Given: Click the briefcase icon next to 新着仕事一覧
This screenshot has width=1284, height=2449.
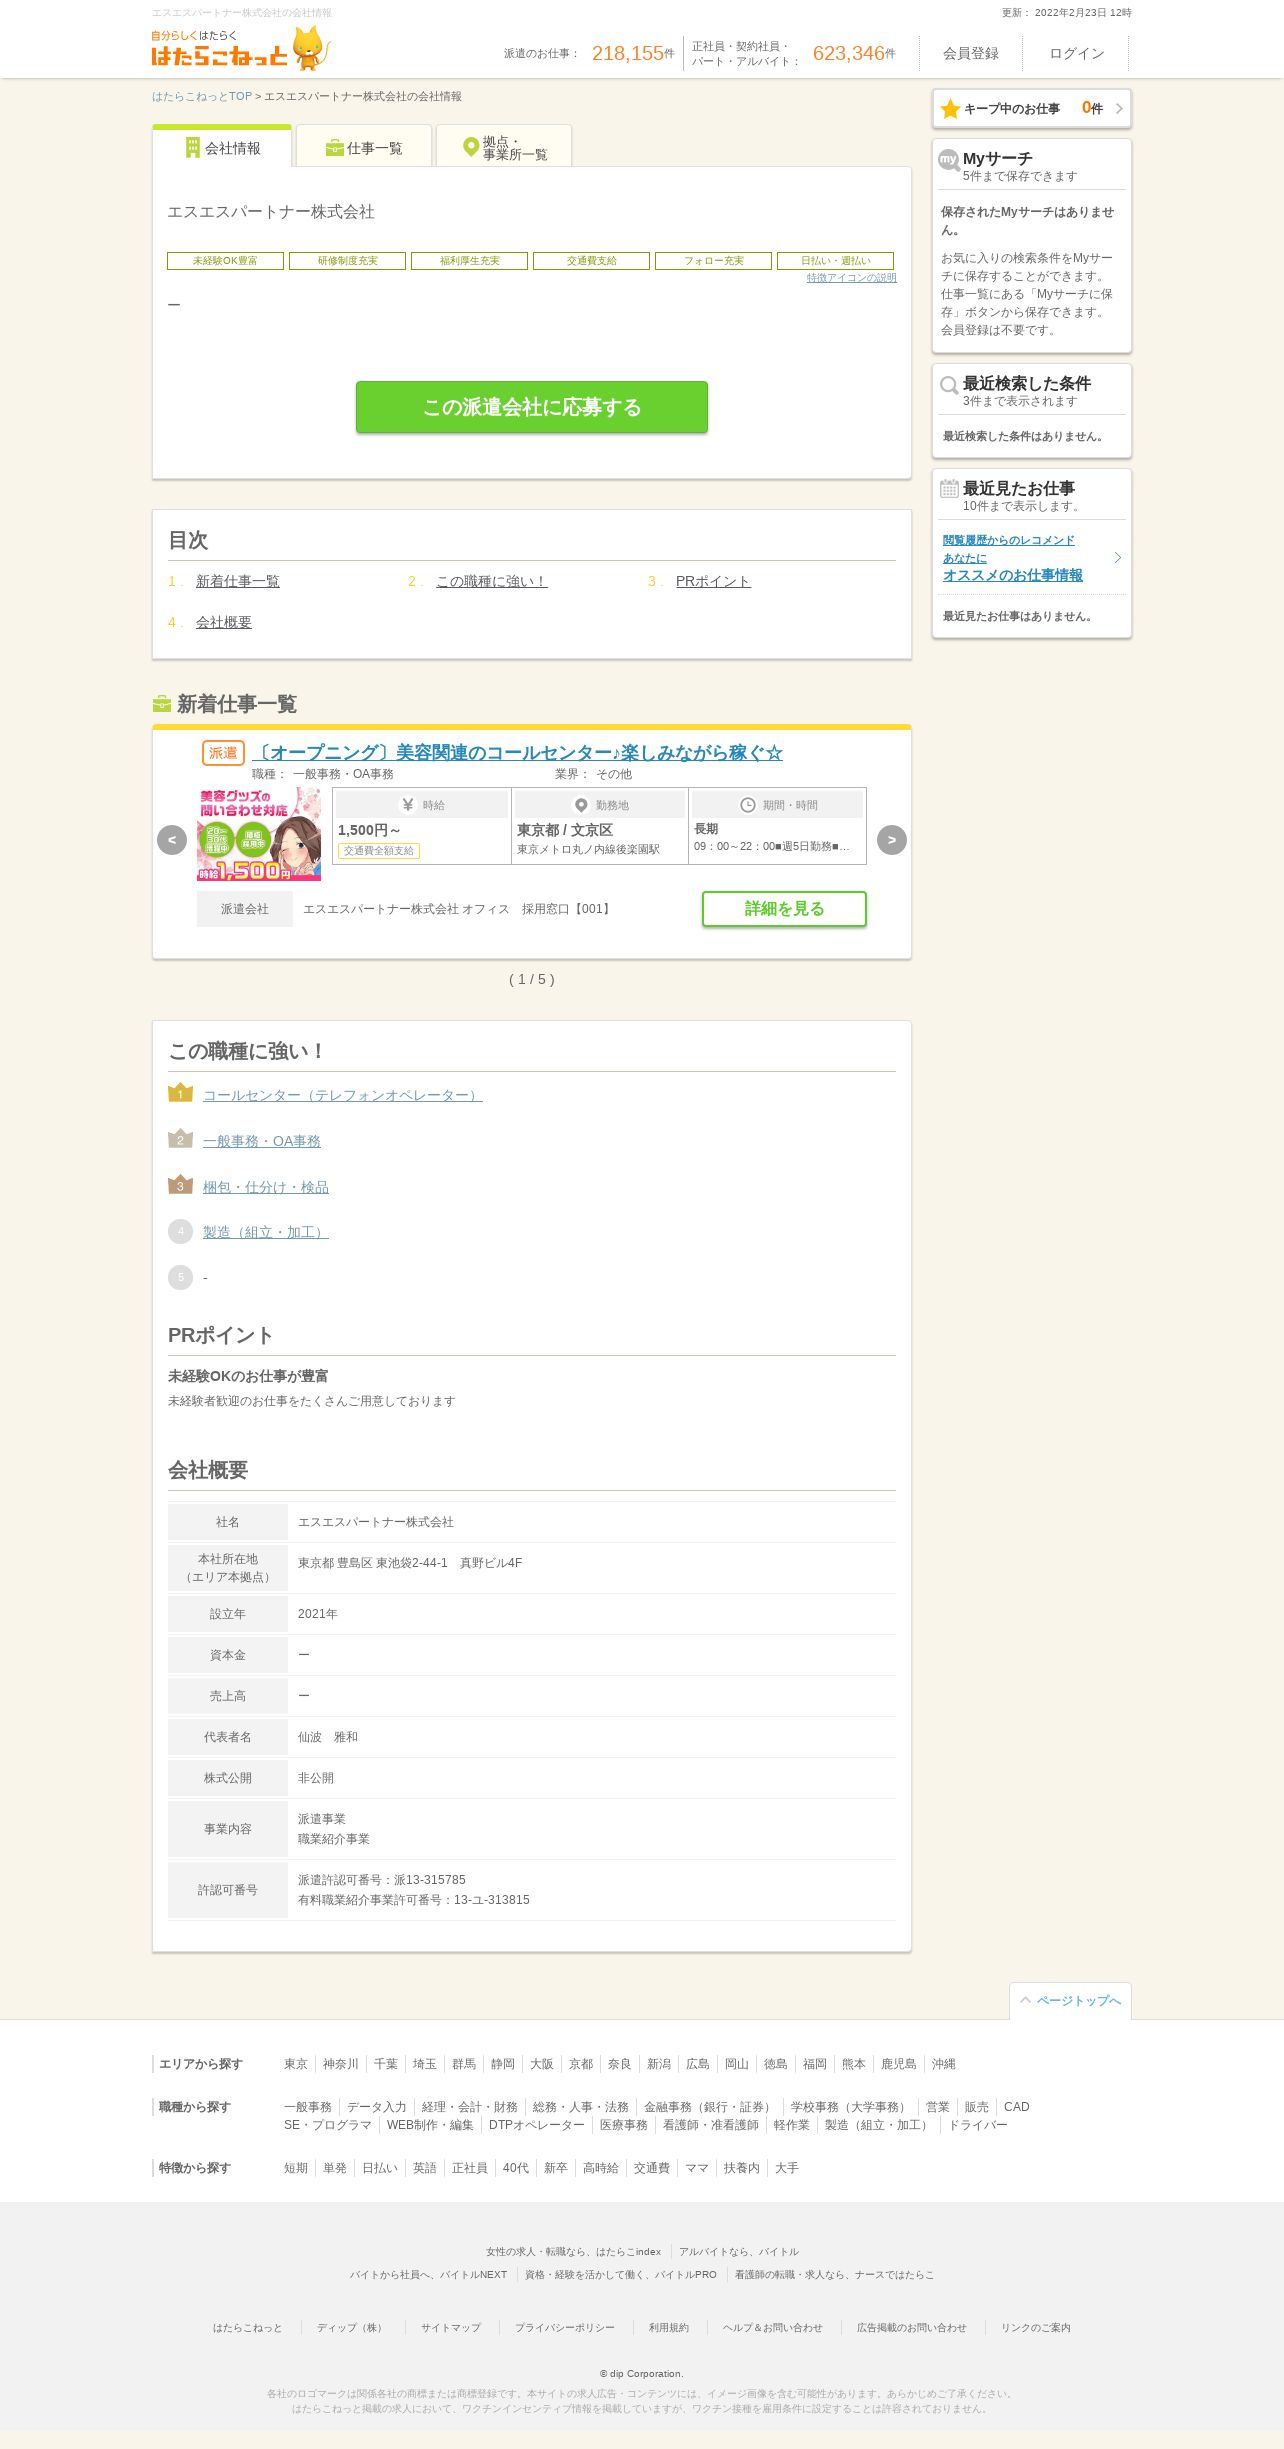Looking at the screenshot, I should click(x=161, y=704).
